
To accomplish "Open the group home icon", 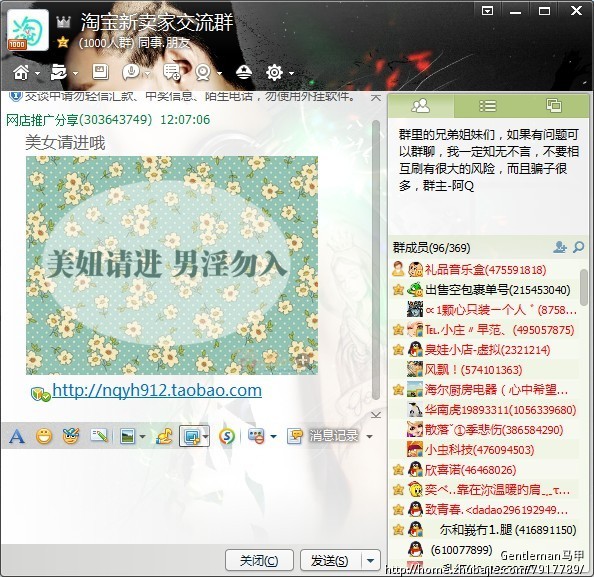I will (x=21, y=72).
